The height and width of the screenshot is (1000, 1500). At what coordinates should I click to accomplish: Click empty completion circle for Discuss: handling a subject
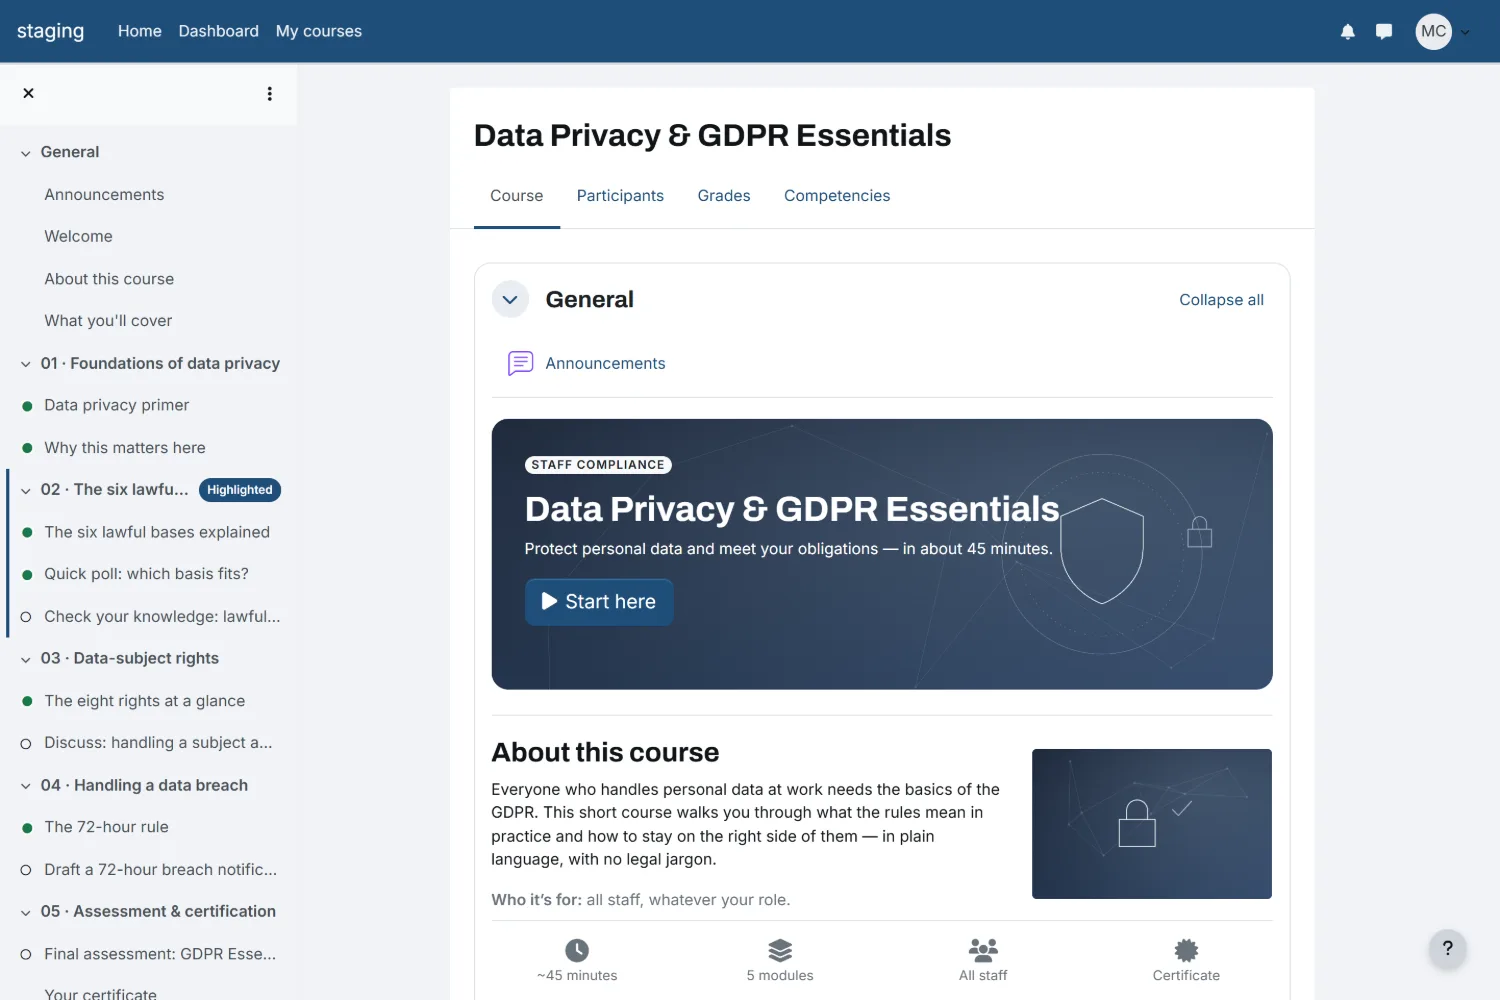(26, 743)
